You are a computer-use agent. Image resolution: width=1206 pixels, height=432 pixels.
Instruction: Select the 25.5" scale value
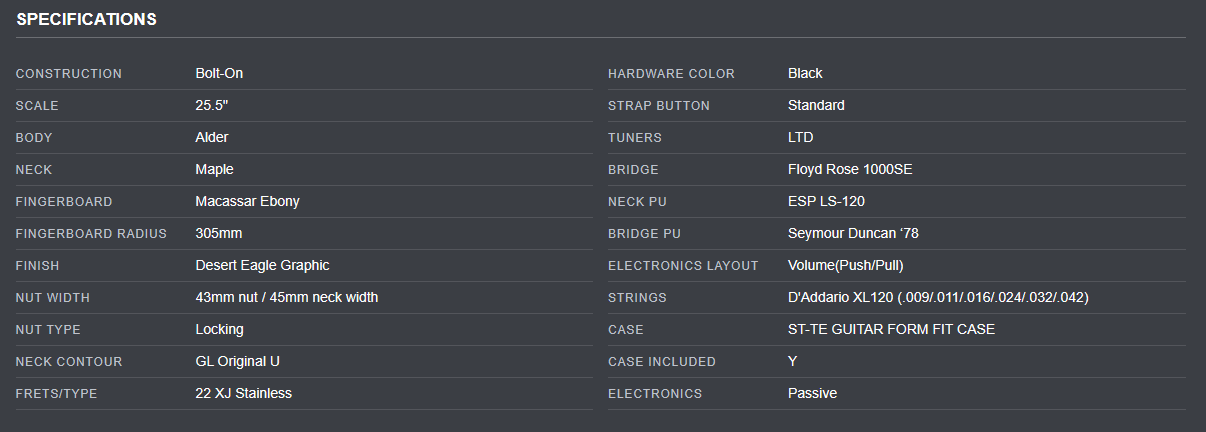click(212, 105)
